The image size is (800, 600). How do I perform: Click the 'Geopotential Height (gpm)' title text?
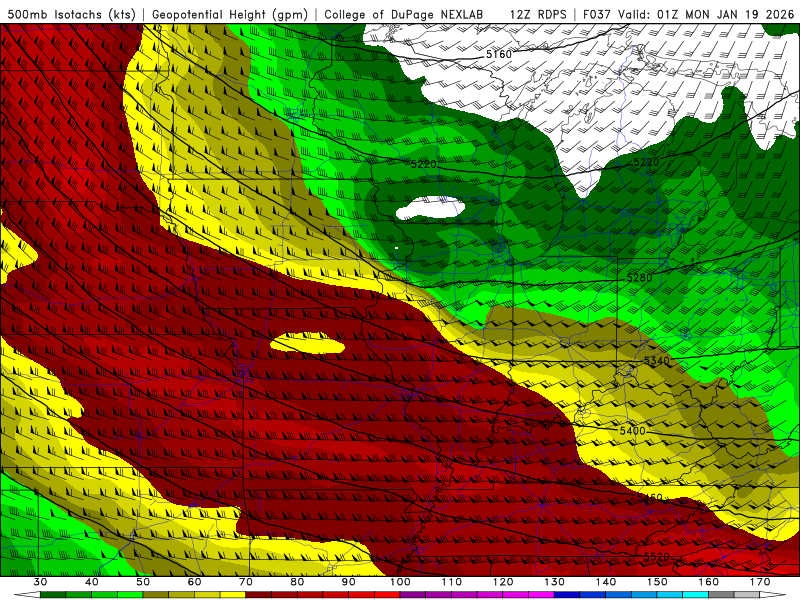pos(230,14)
